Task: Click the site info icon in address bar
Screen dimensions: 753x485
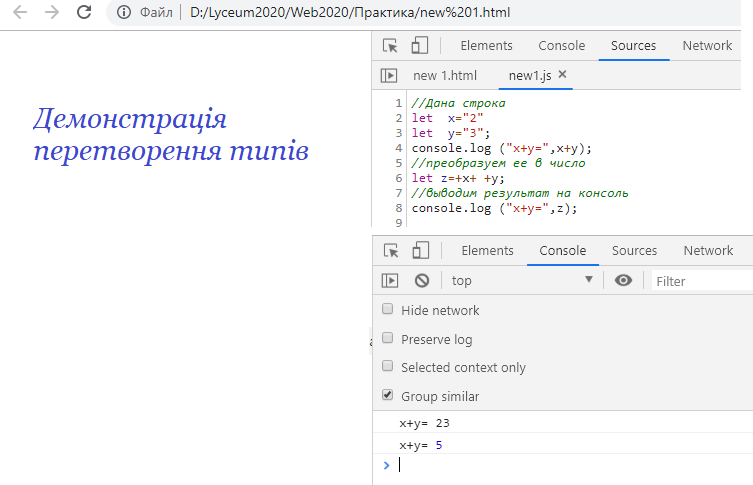Action: tap(123, 14)
